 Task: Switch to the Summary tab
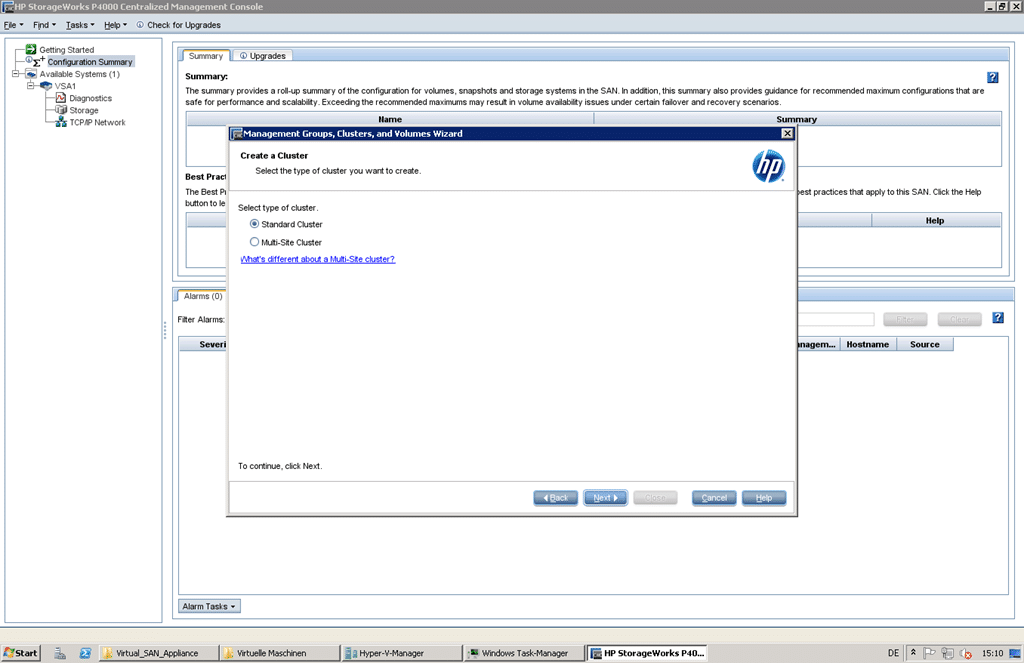click(x=205, y=56)
